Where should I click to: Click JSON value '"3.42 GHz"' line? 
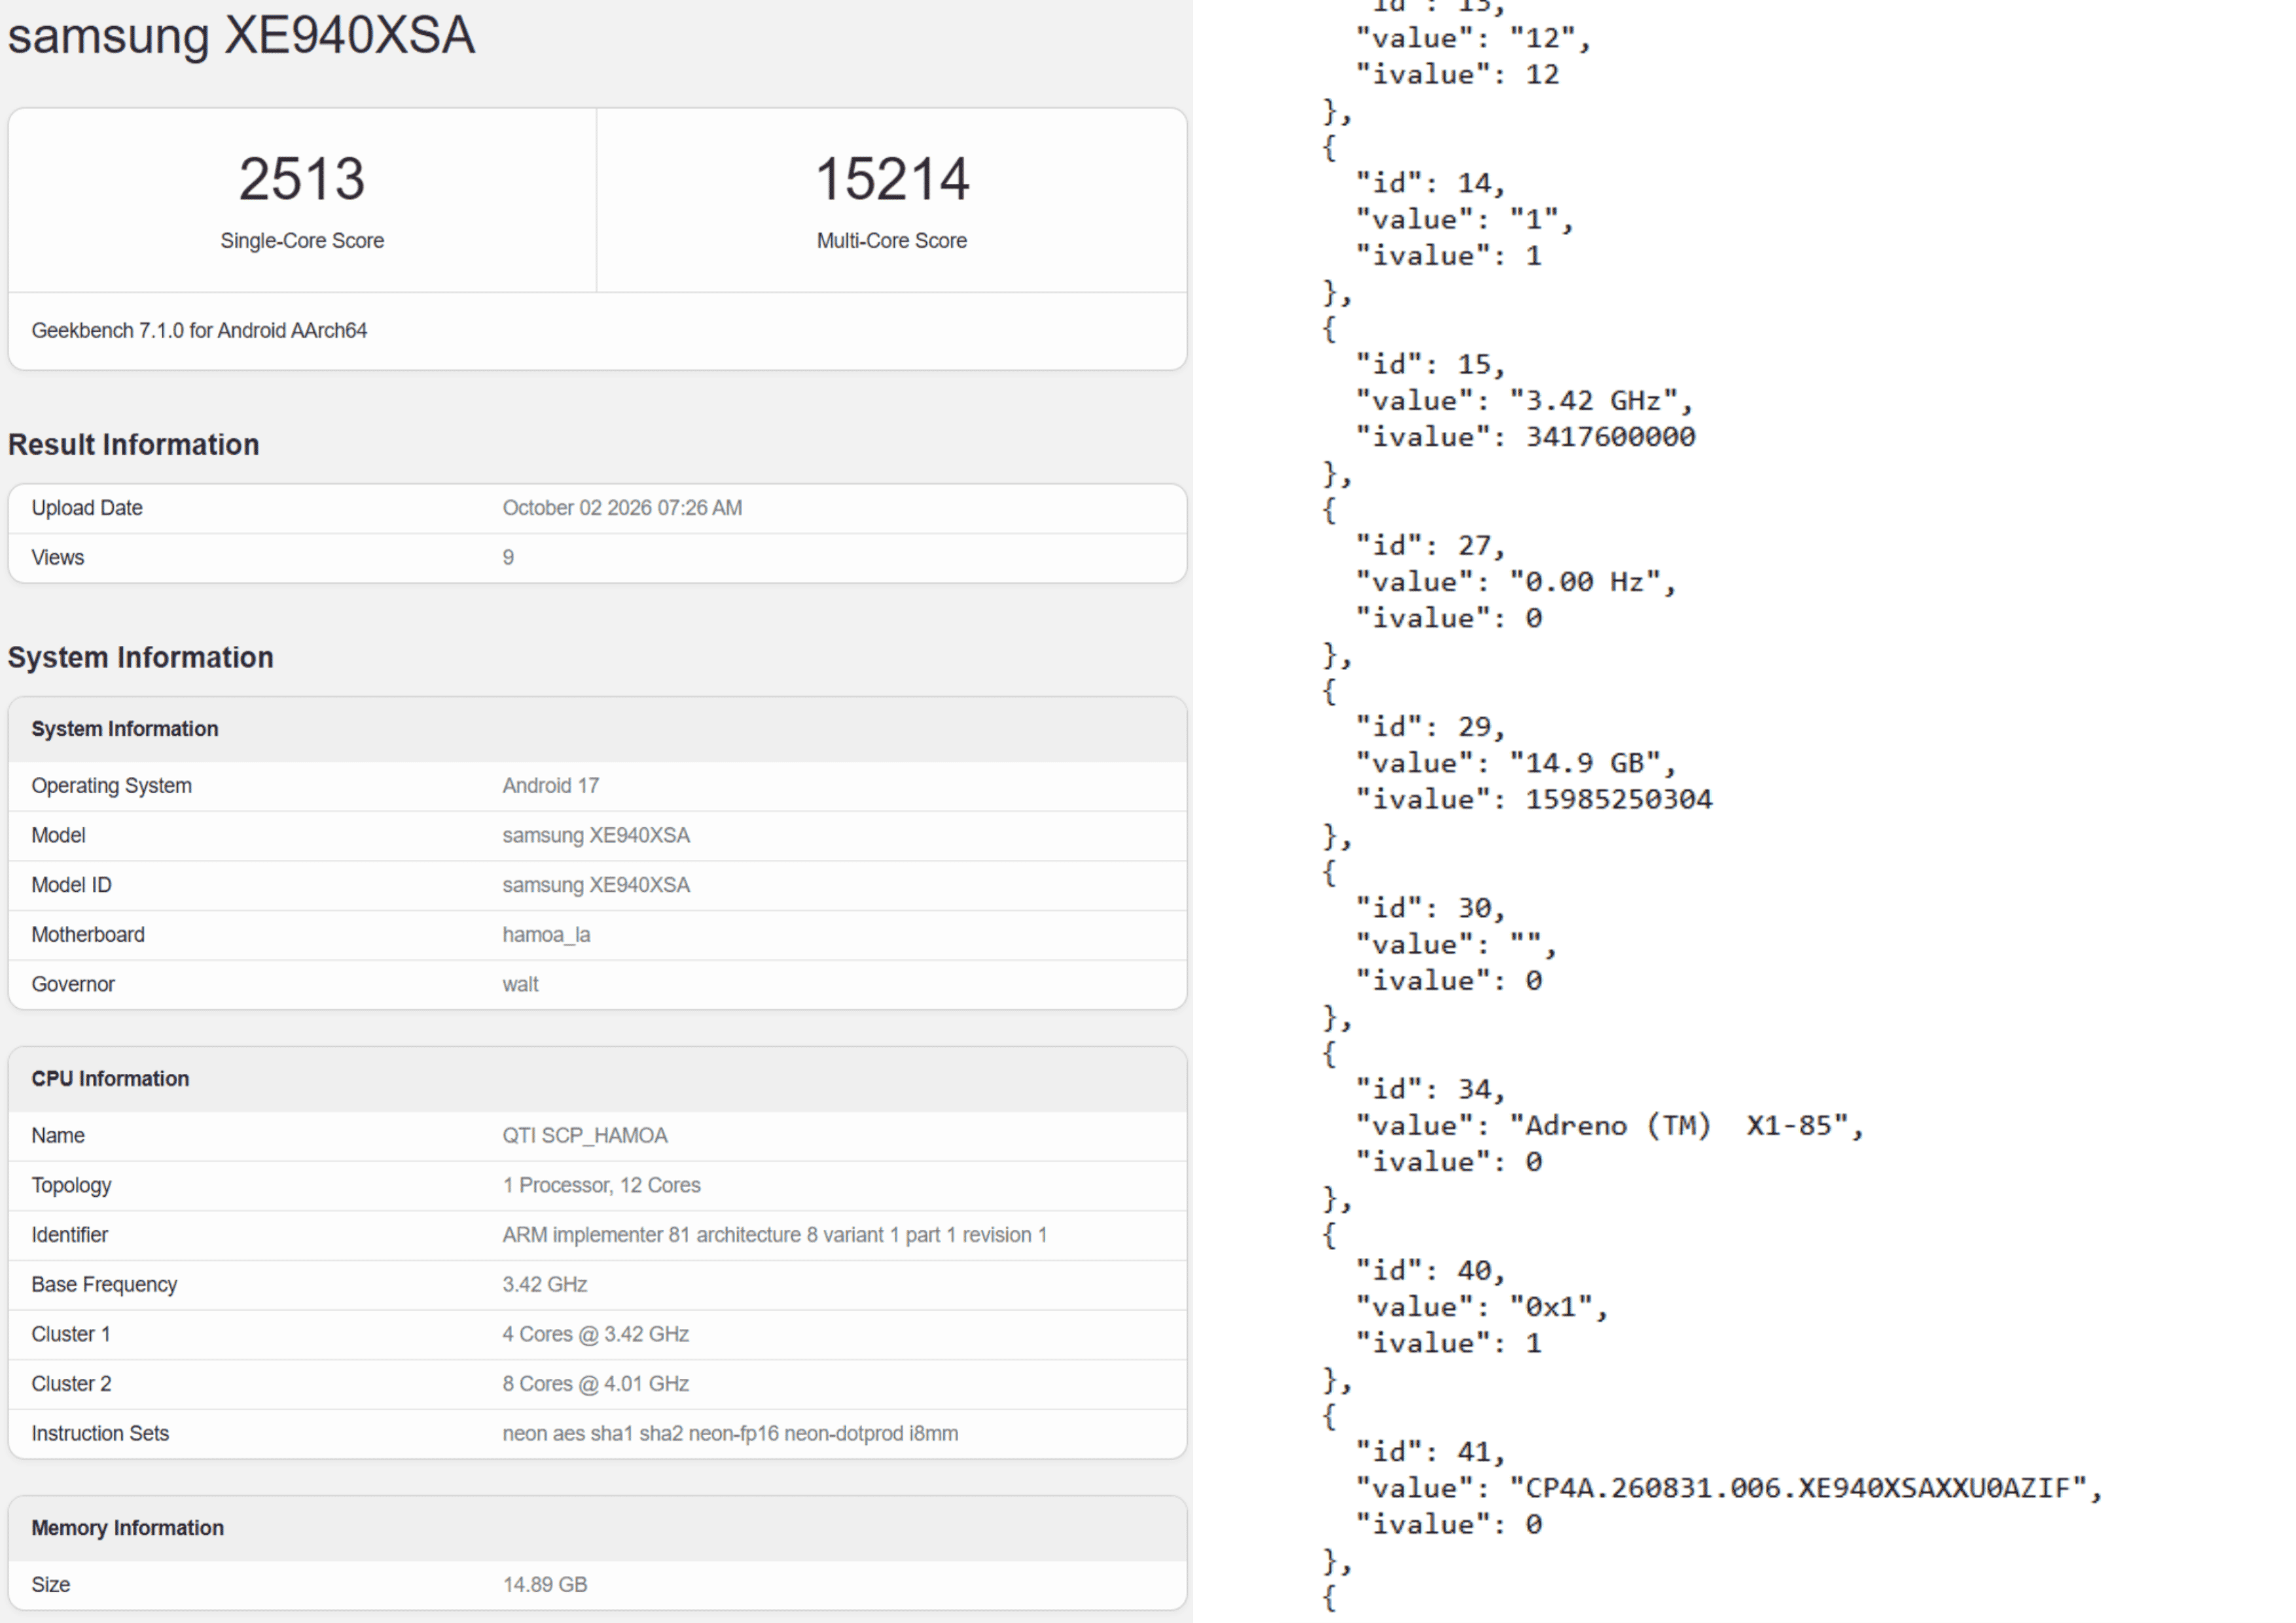tap(1524, 402)
